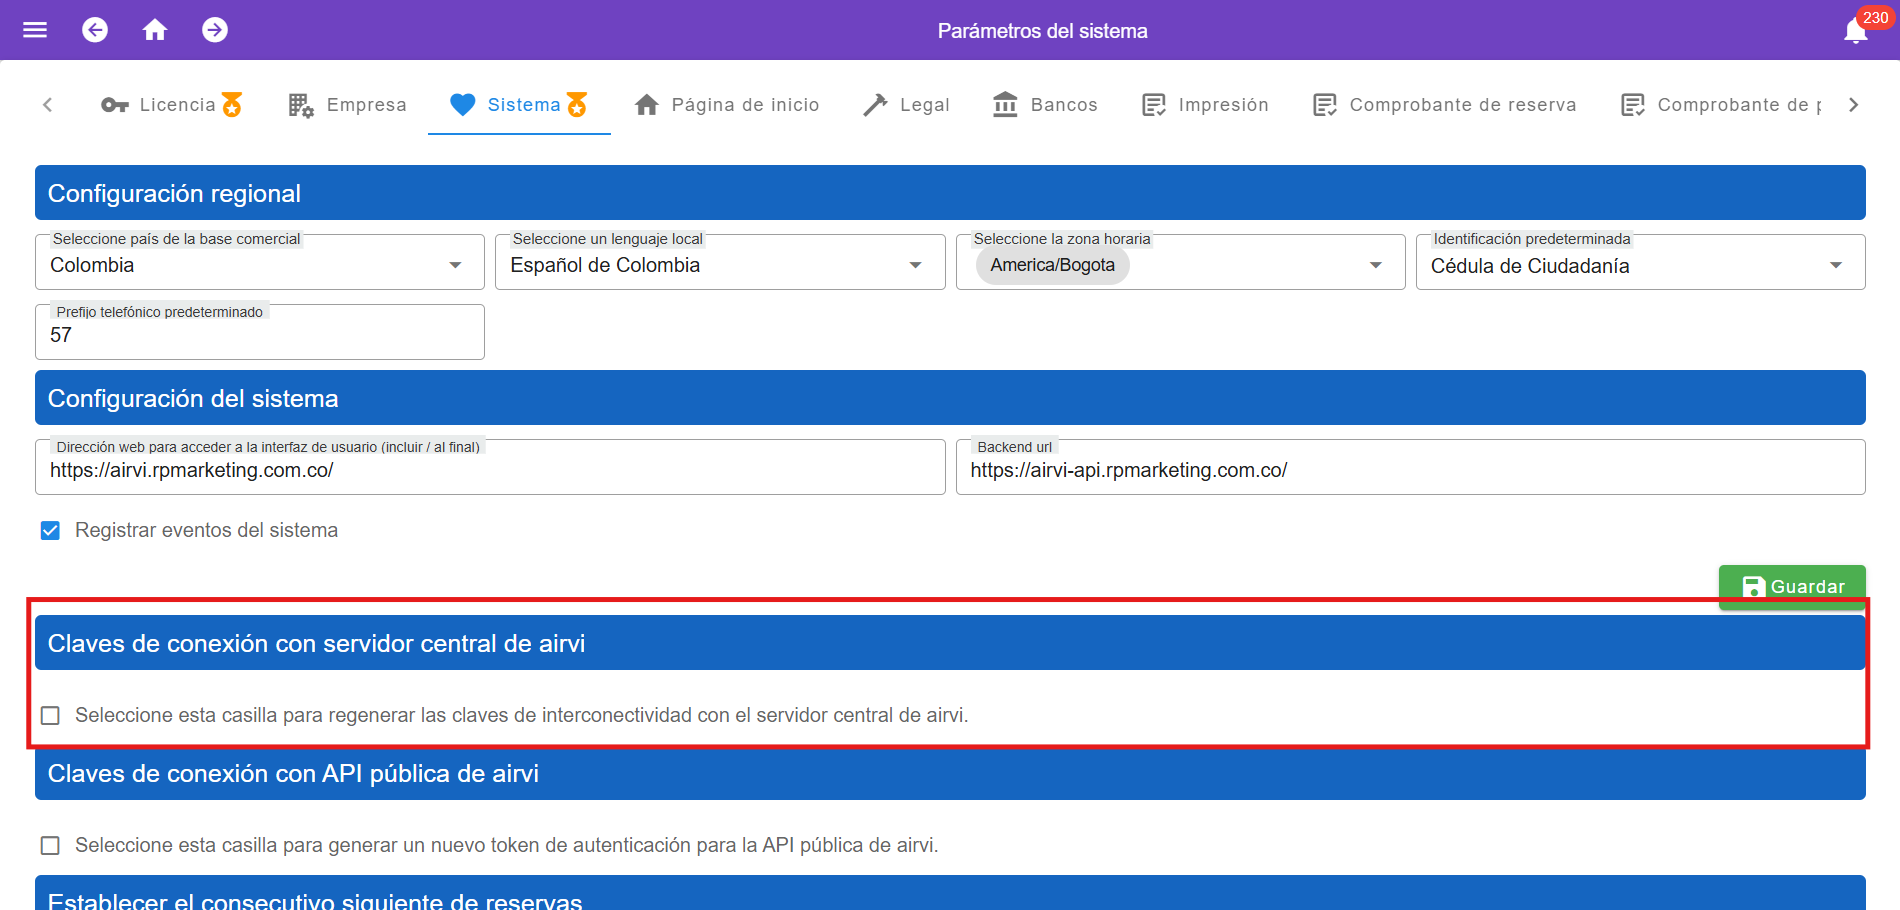Select the Comprobante de reserva tab
The image size is (1900, 910).
pos(1445,105)
